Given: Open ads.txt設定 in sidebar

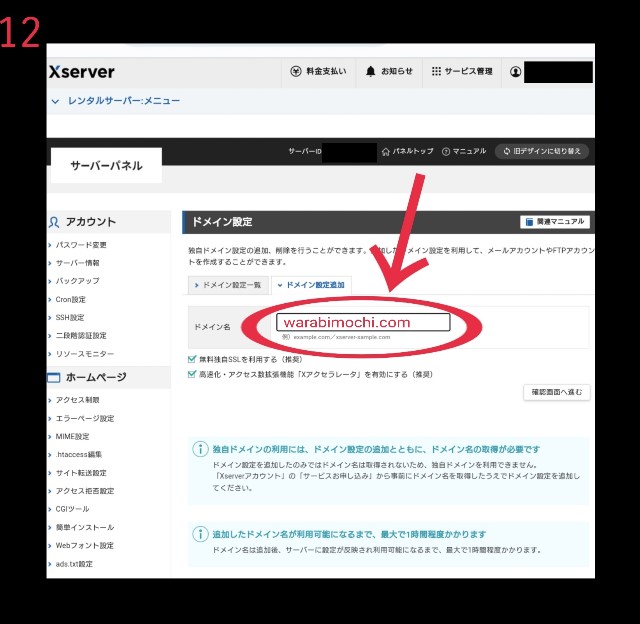Looking at the screenshot, I should pos(74,564).
